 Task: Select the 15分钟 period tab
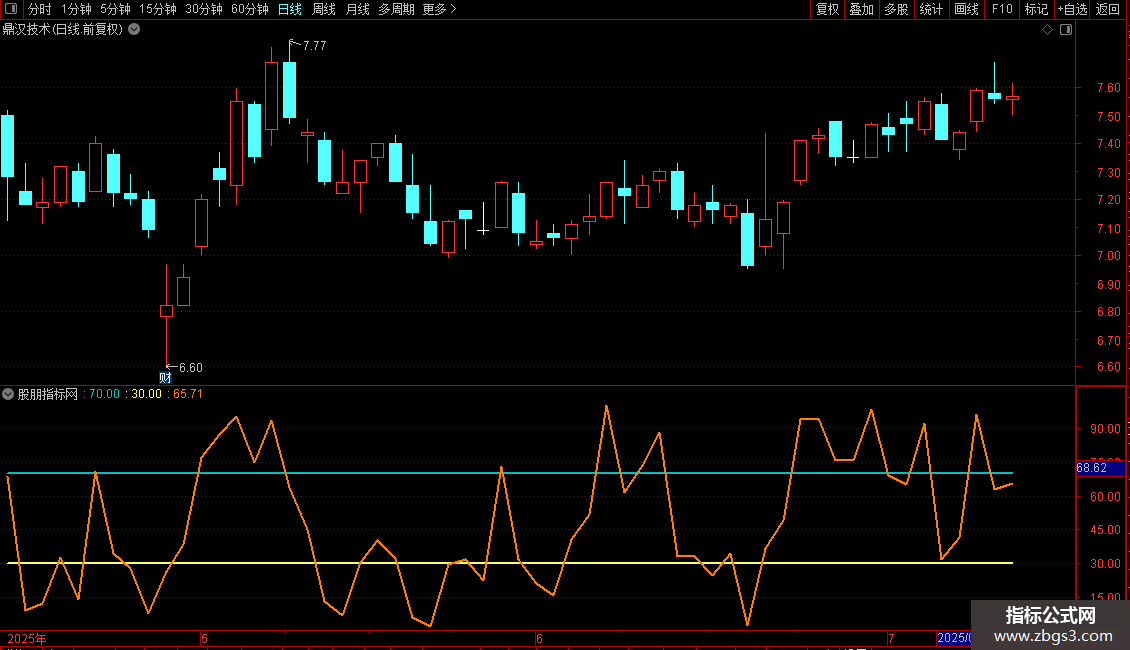[x=158, y=9]
